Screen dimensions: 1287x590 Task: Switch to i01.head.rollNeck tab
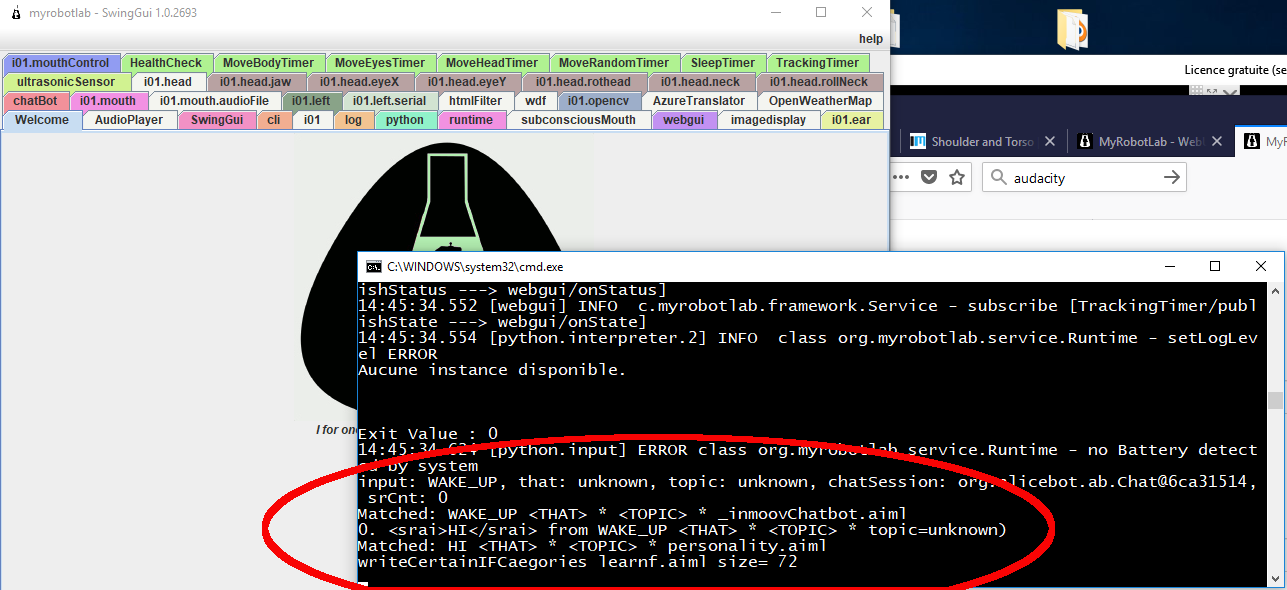click(819, 82)
